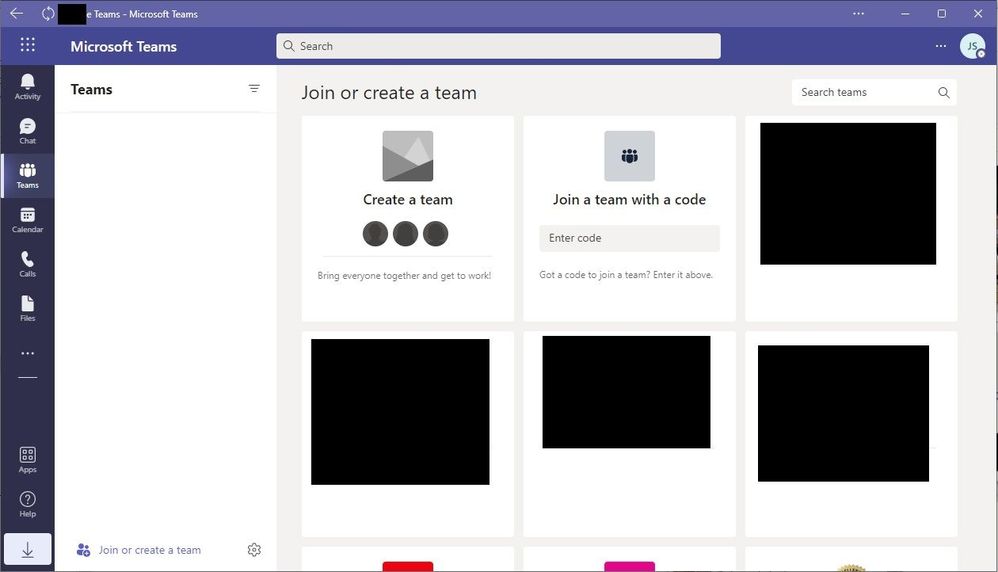
Task: Open title bar ellipsis menu
Action: click(858, 13)
